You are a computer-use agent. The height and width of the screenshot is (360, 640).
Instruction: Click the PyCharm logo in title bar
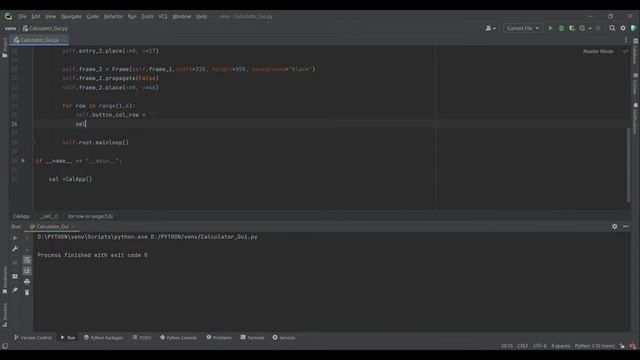point(8,16)
